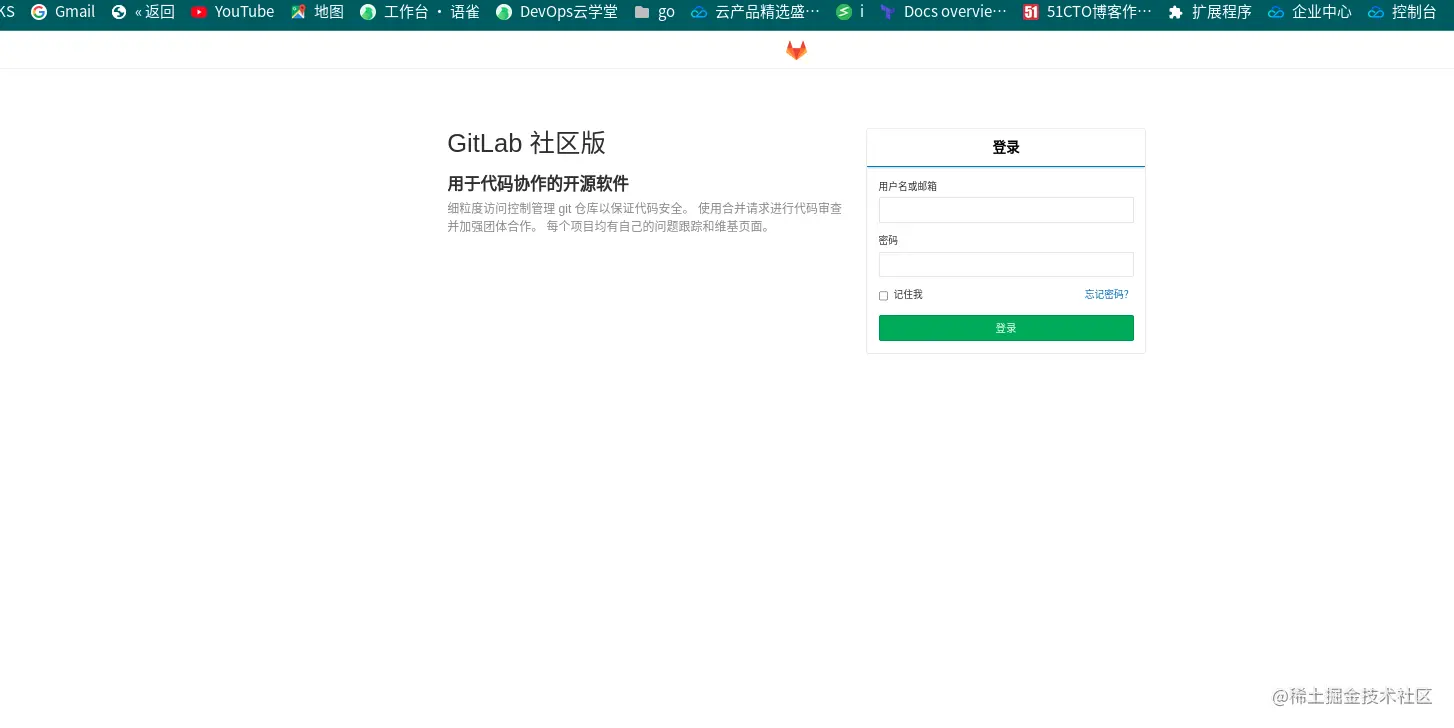
Task: Focus the 密码 password field
Action: tap(1006, 264)
